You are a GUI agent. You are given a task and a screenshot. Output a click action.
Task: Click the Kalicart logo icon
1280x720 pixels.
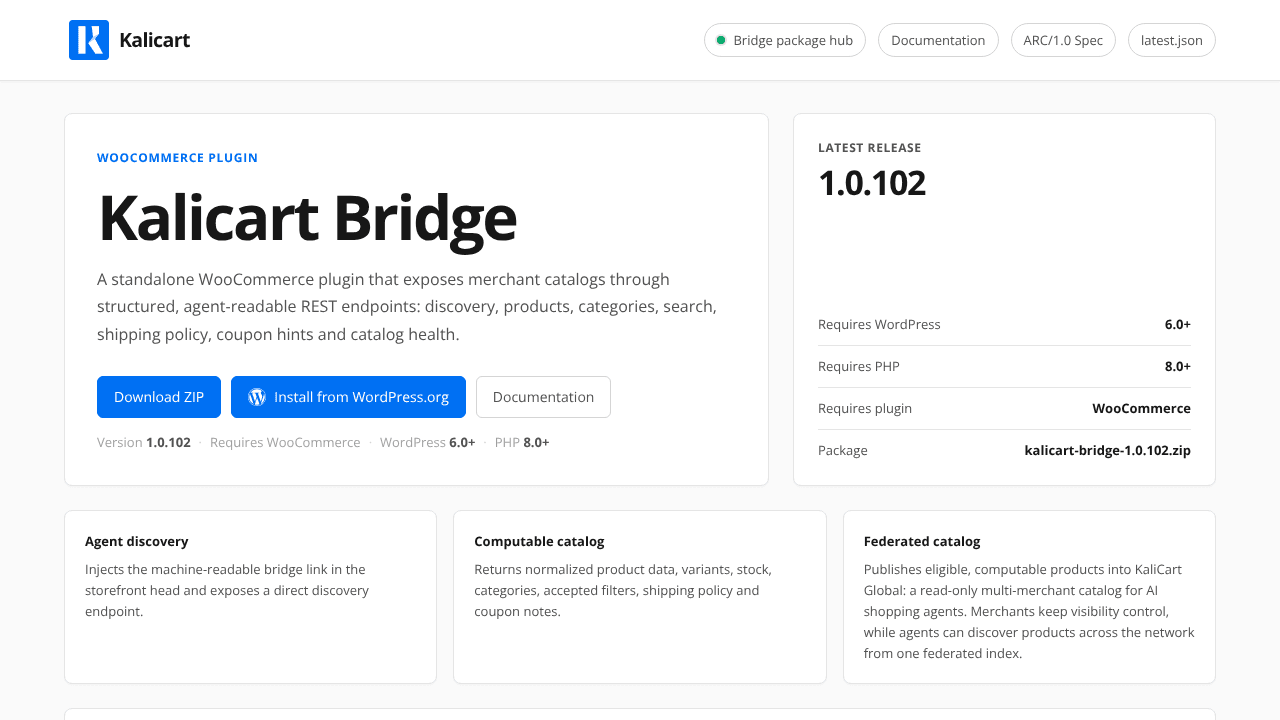point(89,40)
